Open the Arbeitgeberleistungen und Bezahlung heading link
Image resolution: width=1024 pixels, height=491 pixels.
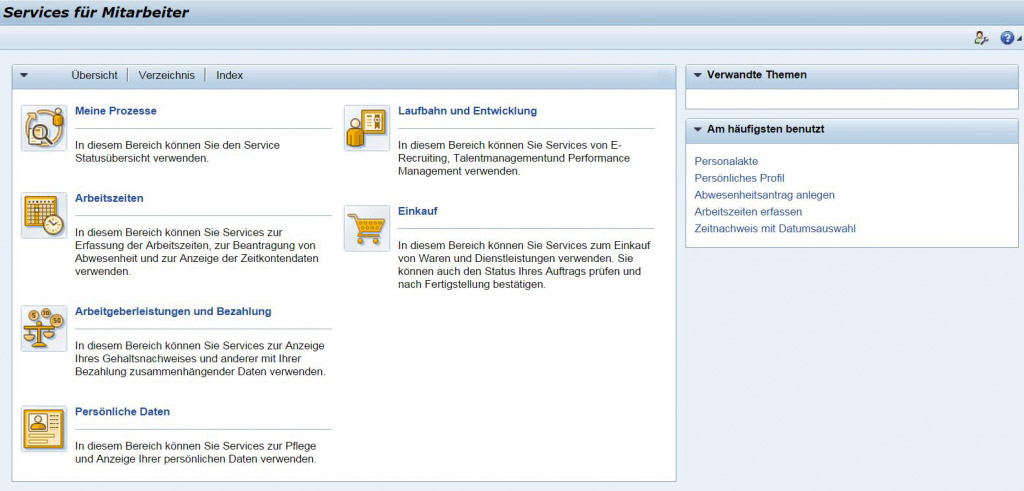173,311
